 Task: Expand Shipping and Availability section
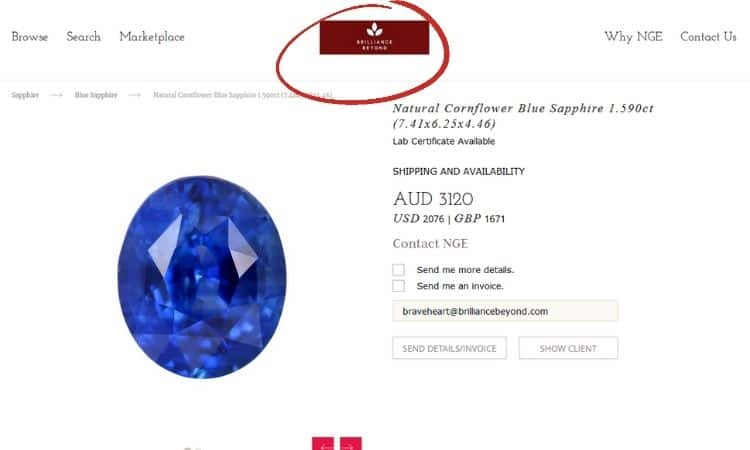(459, 171)
